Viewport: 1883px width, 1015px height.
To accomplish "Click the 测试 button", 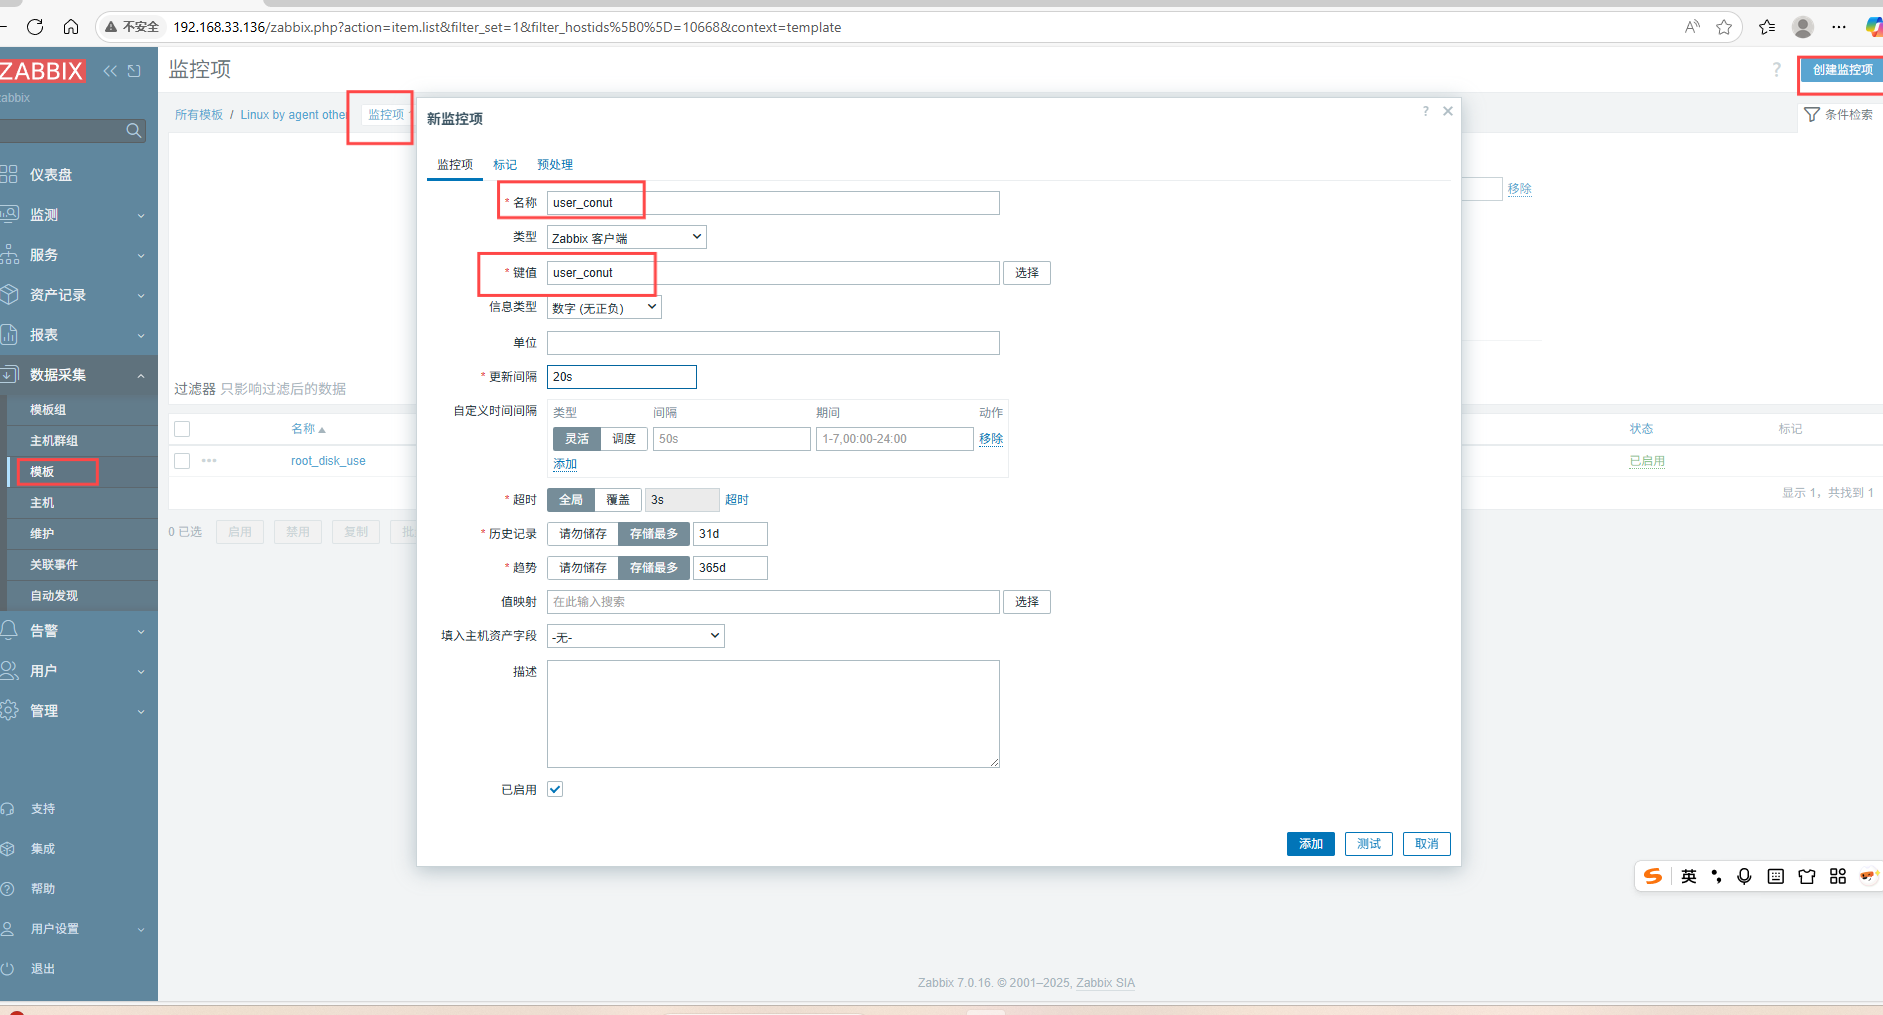I will [x=1369, y=844].
